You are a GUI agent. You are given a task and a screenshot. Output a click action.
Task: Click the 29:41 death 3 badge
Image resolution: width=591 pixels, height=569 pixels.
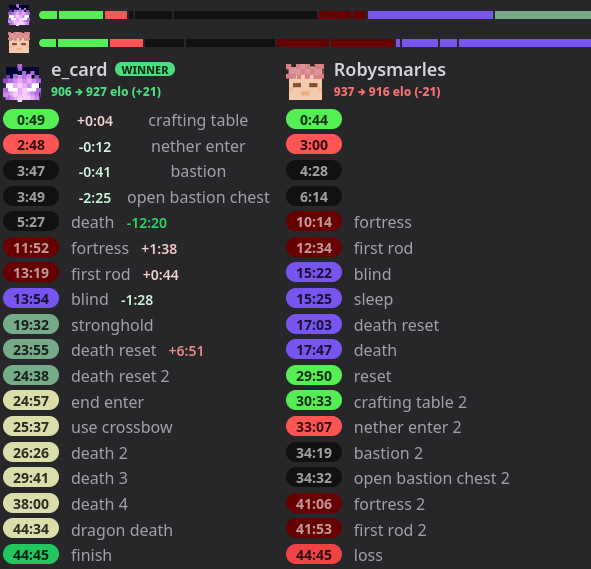tap(31, 478)
